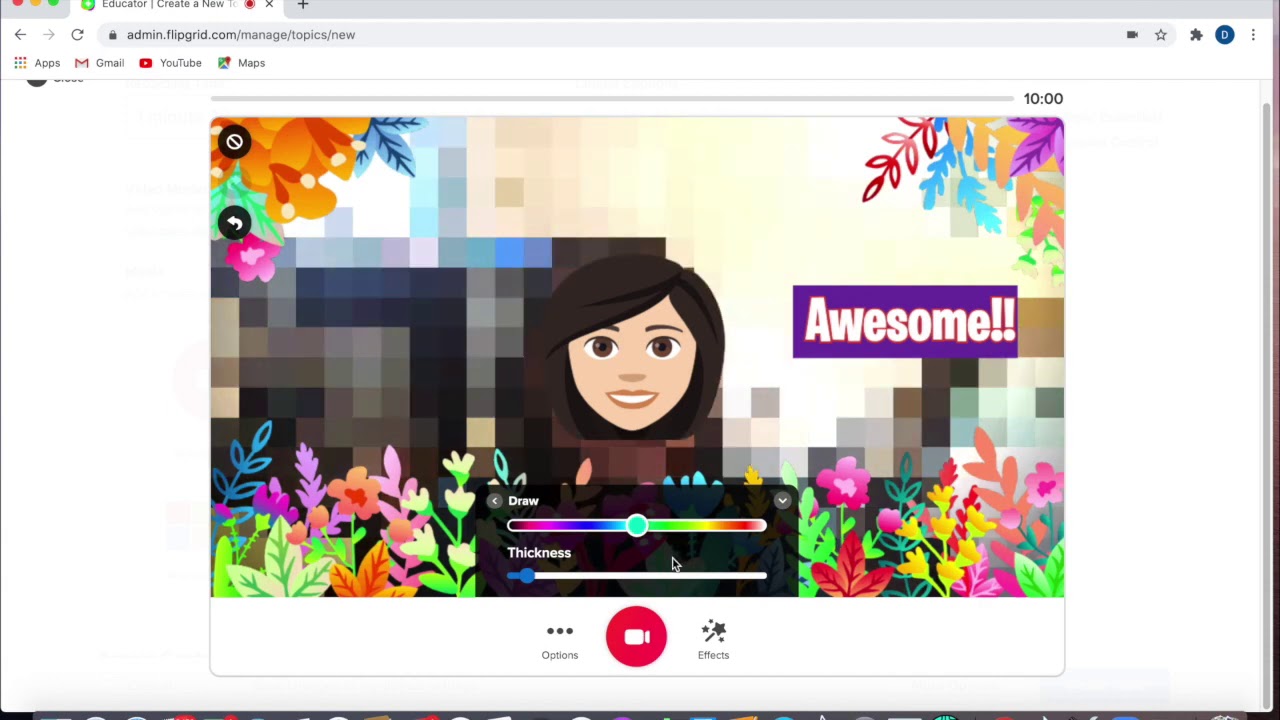Click the site lock icon

(x=113, y=35)
